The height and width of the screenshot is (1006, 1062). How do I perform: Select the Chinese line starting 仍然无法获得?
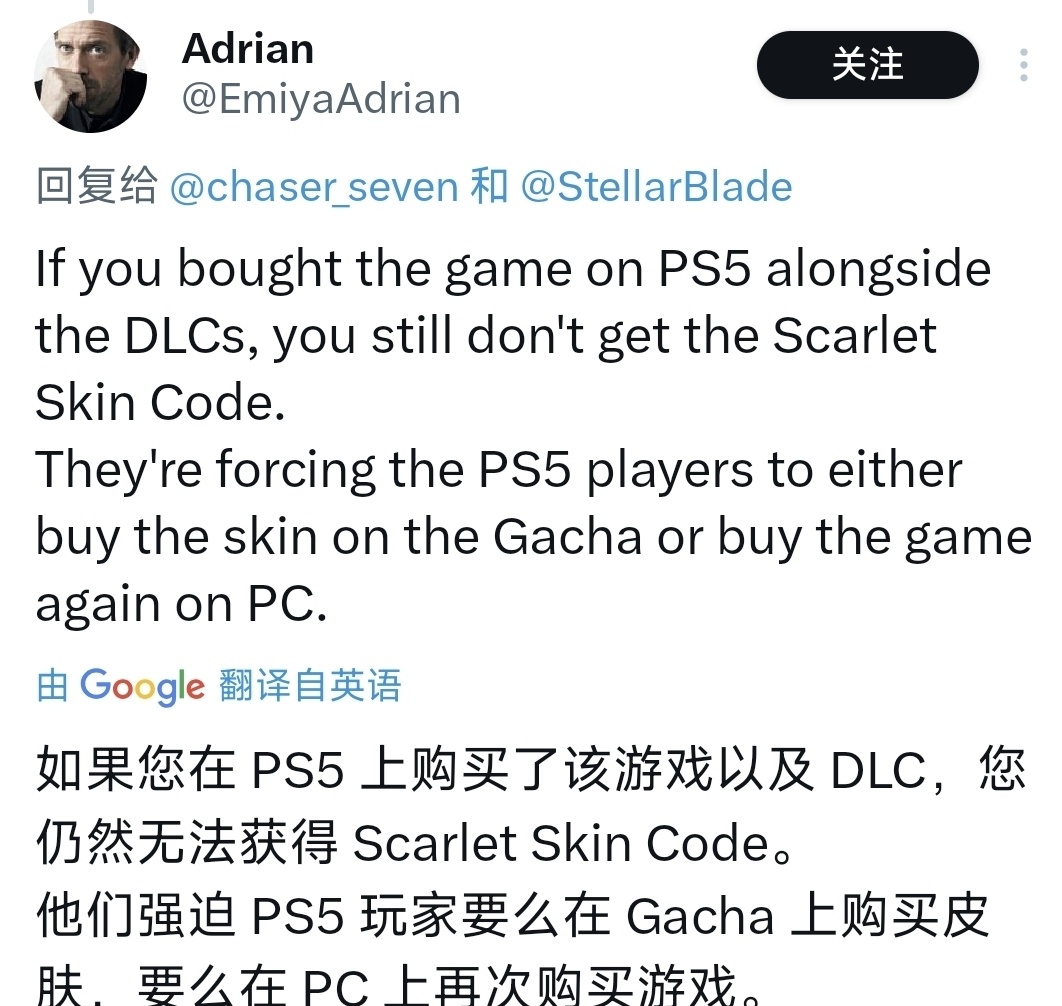[x=415, y=843]
